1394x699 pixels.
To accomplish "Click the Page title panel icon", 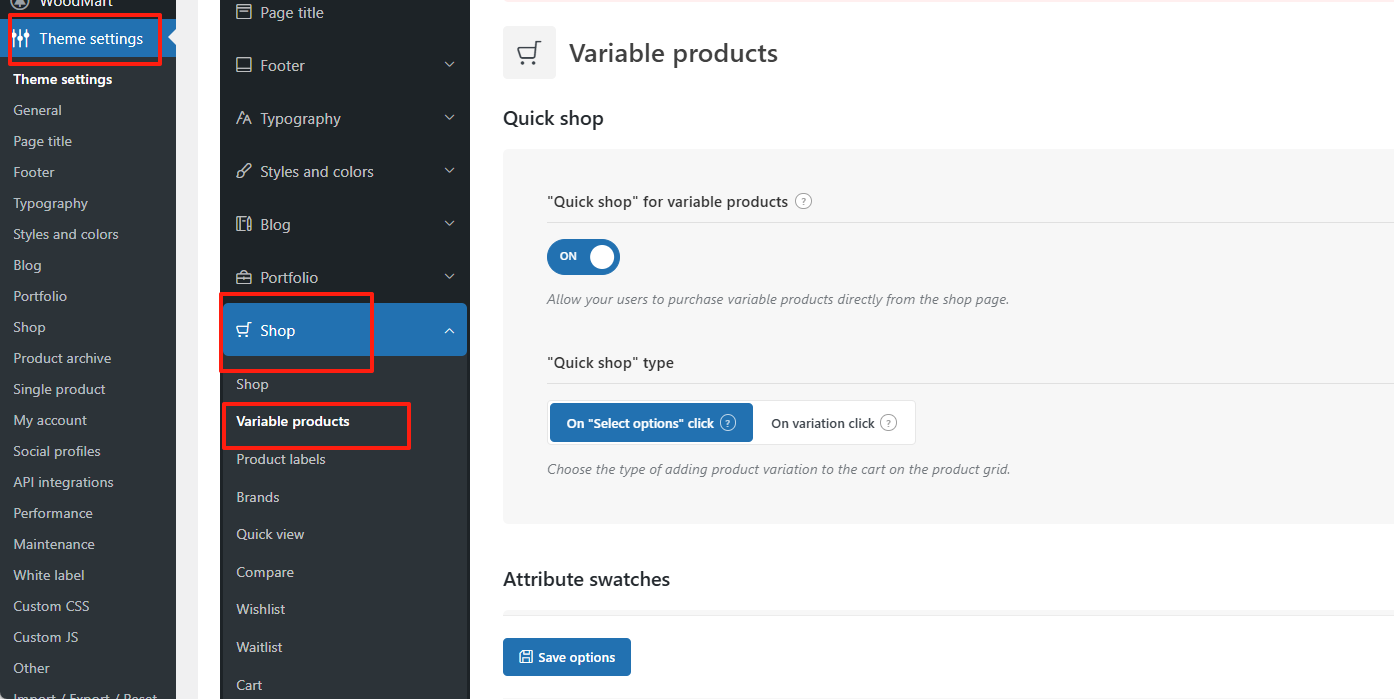I will [244, 12].
